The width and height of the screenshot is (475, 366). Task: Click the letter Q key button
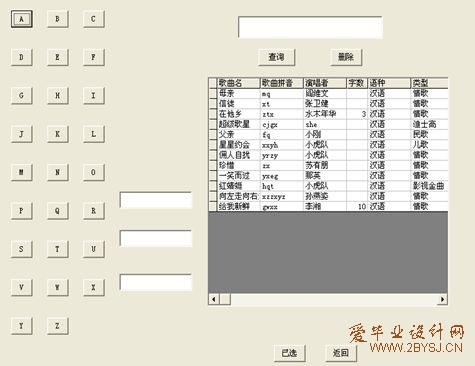click(58, 211)
